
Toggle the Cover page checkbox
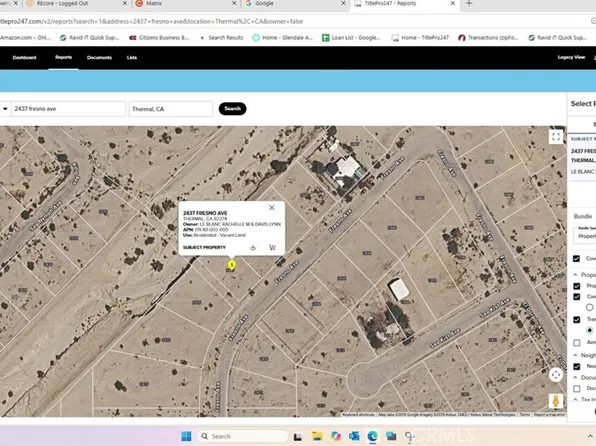click(x=576, y=259)
